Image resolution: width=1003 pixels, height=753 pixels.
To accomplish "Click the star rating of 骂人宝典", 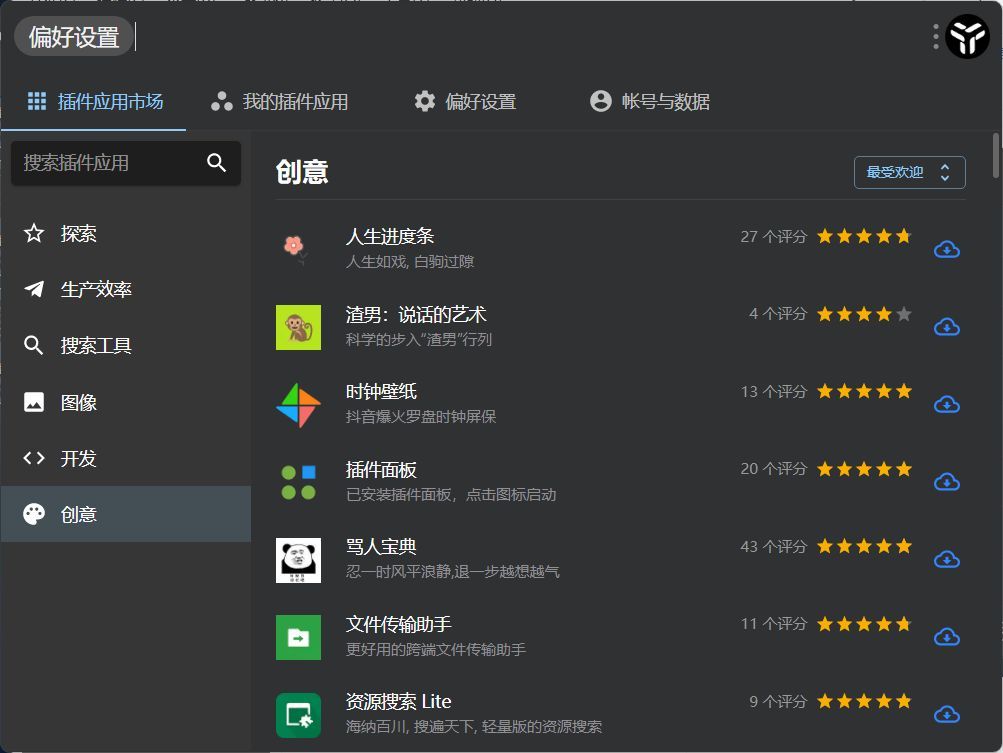I will [x=864, y=546].
